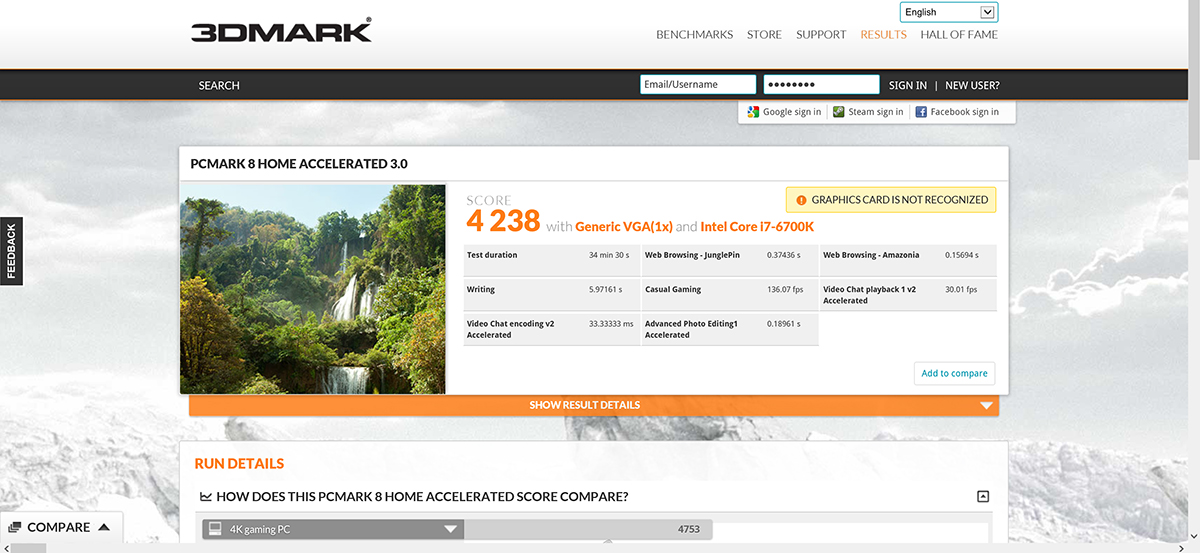Click the chart icon beside score comparison heading
This screenshot has width=1200, height=553.
tap(205, 497)
